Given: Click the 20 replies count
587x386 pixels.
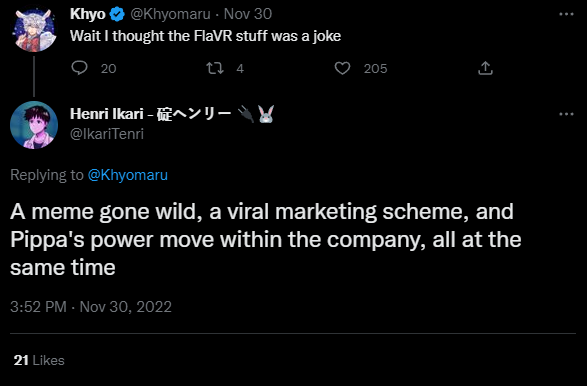Looking at the screenshot, I should coord(109,69).
